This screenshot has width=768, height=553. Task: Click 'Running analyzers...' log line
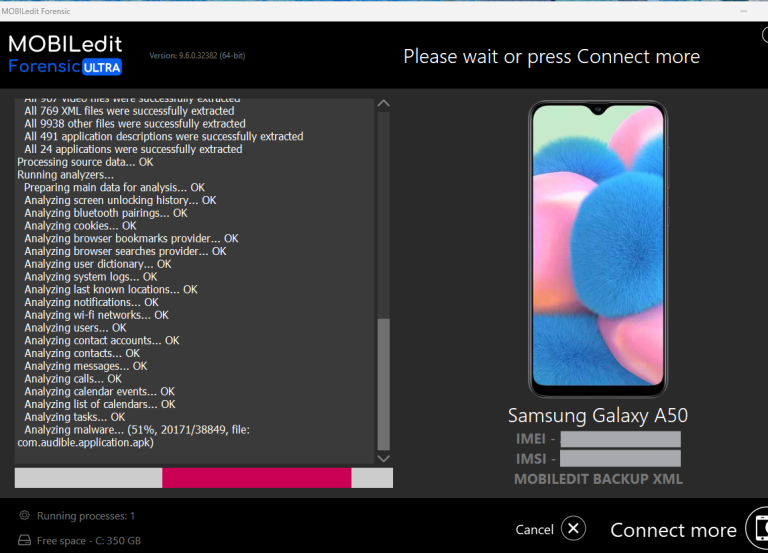click(65, 175)
